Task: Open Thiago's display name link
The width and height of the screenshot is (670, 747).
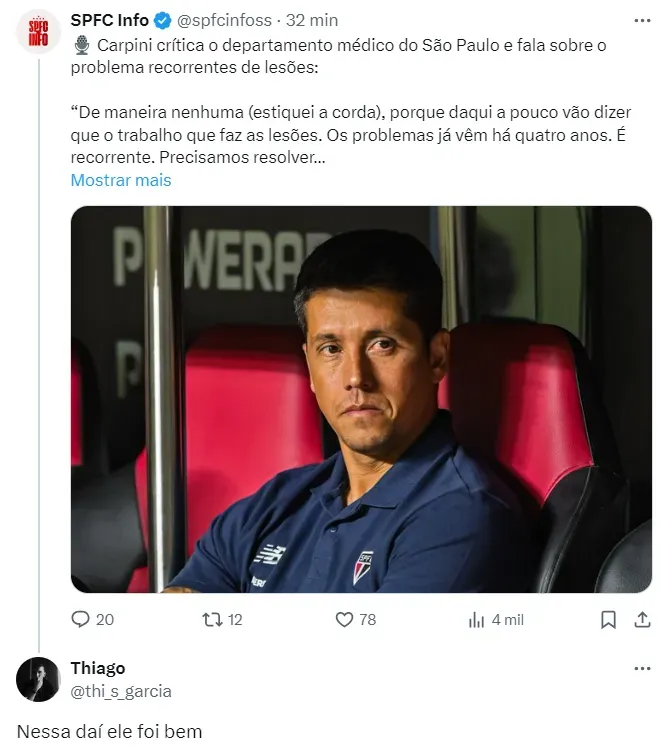Action: tap(98, 668)
